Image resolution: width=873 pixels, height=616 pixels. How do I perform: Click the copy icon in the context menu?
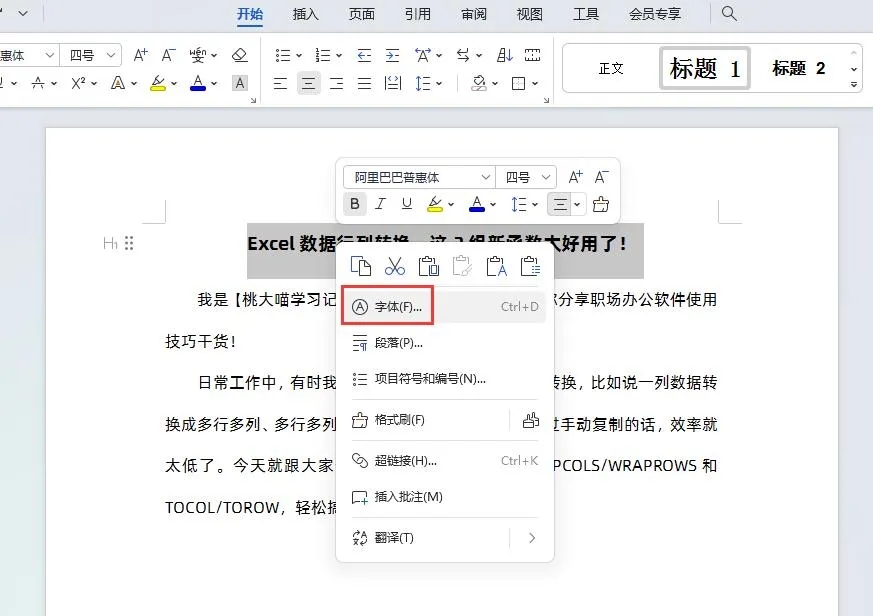(x=361, y=266)
